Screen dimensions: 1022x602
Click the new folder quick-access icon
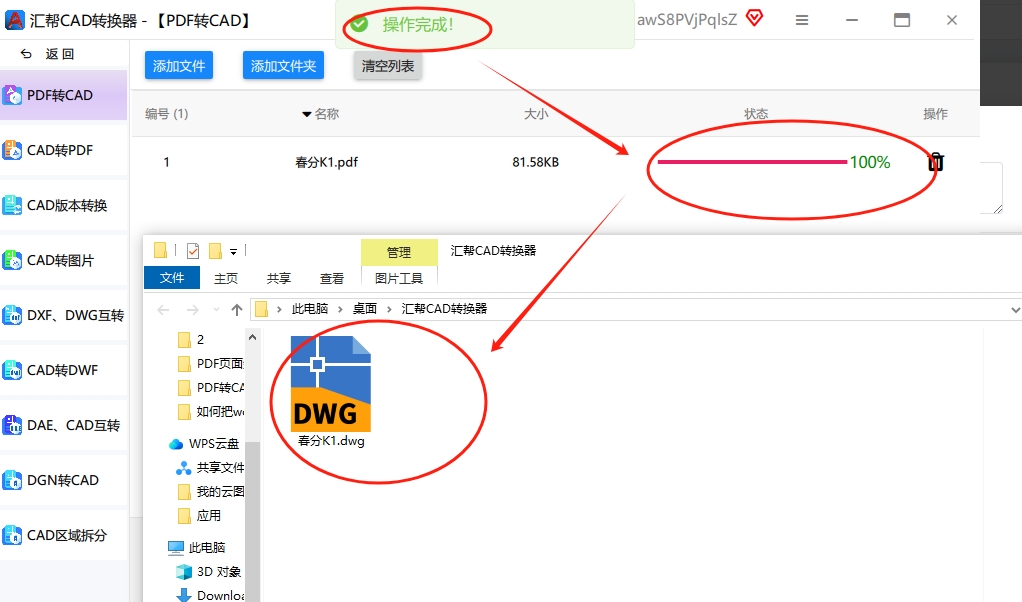pos(215,251)
